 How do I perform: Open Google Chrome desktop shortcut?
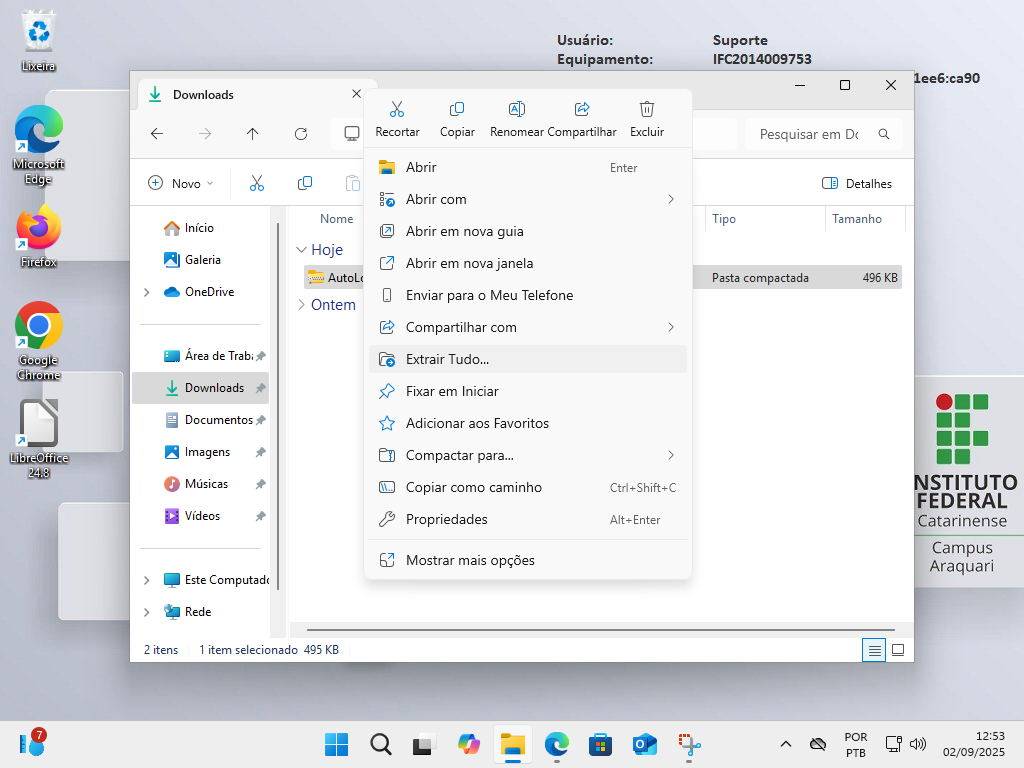tap(39, 341)
